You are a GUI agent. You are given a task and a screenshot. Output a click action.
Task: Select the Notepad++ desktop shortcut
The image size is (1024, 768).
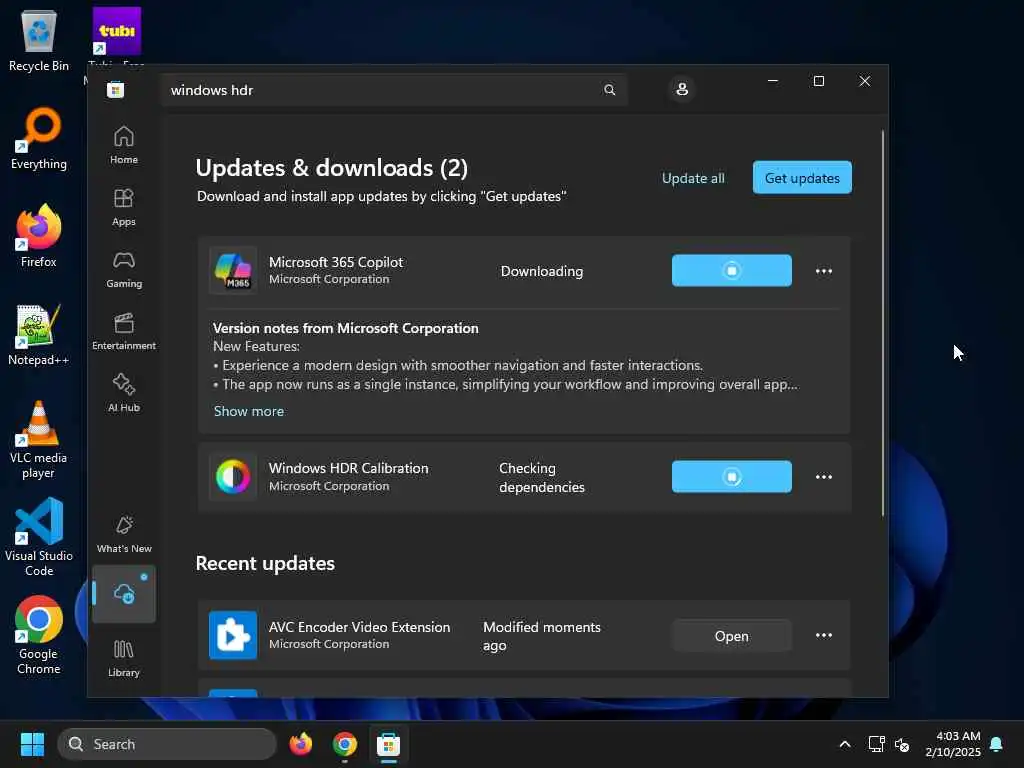[x=39, y=334]
